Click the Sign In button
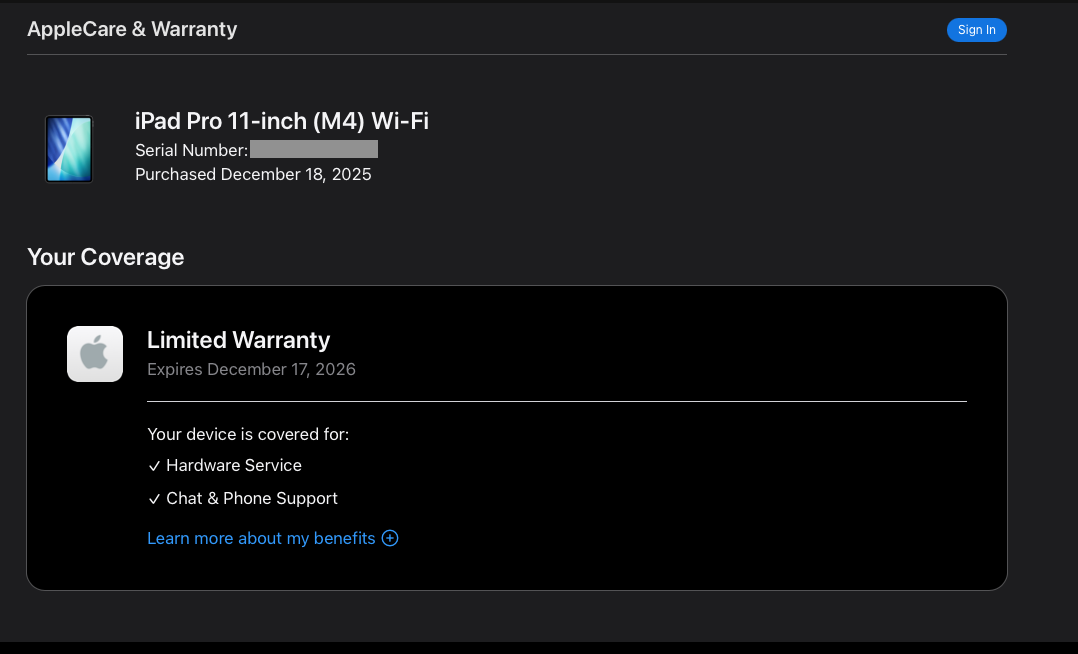This screenshot has height=654, width=1078. [x=976, y=30]
